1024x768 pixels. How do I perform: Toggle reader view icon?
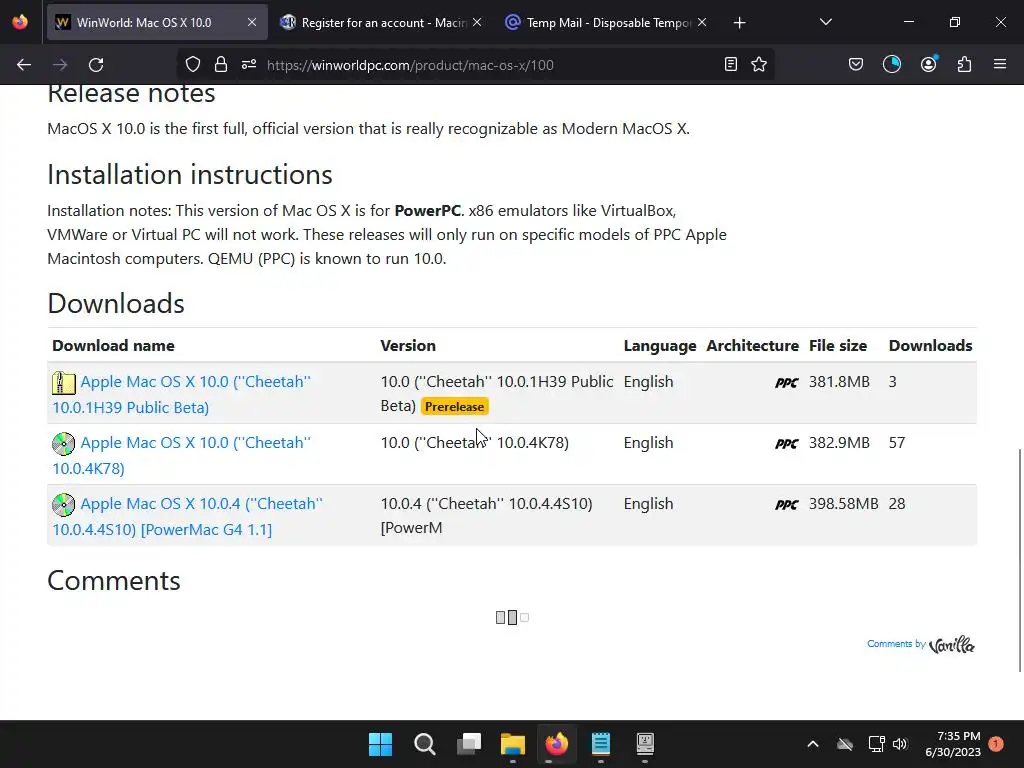(x=731, y=64)
